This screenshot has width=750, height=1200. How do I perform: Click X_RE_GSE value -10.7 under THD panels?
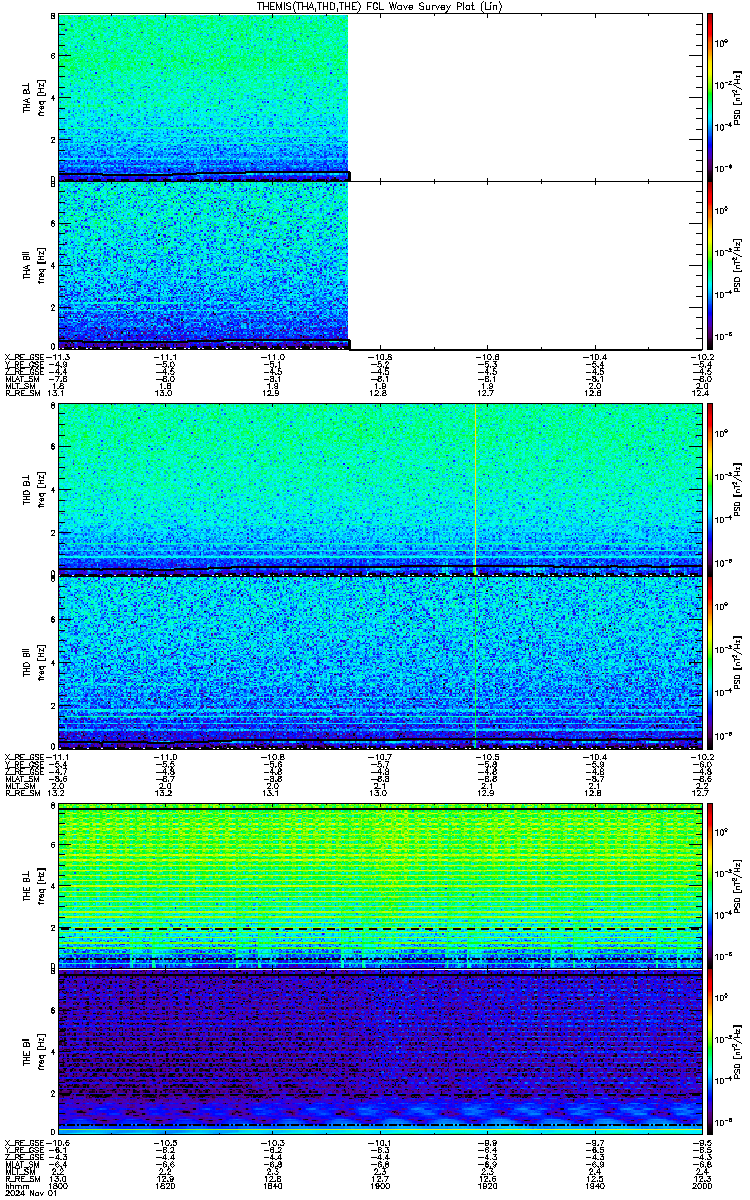click(380, 757)
